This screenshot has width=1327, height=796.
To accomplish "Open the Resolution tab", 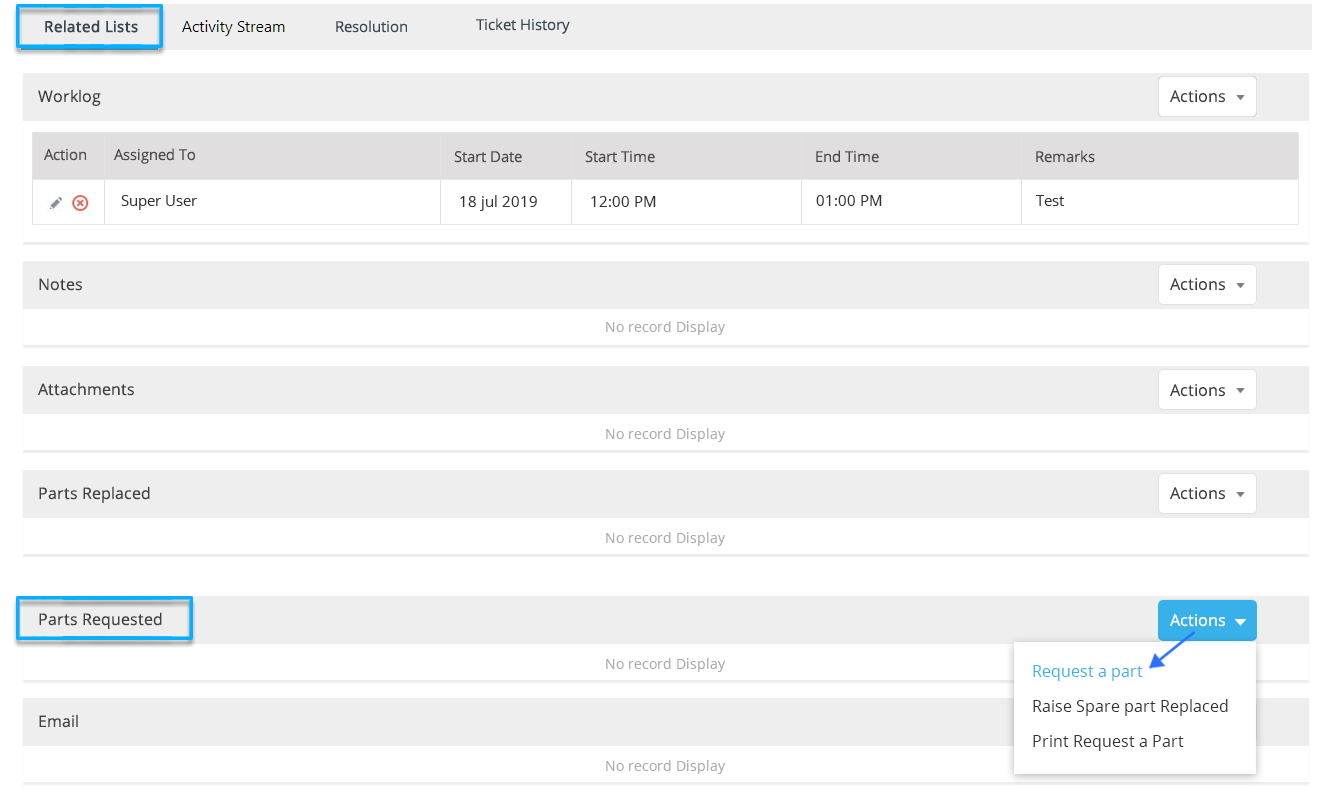I will (371, 27).
